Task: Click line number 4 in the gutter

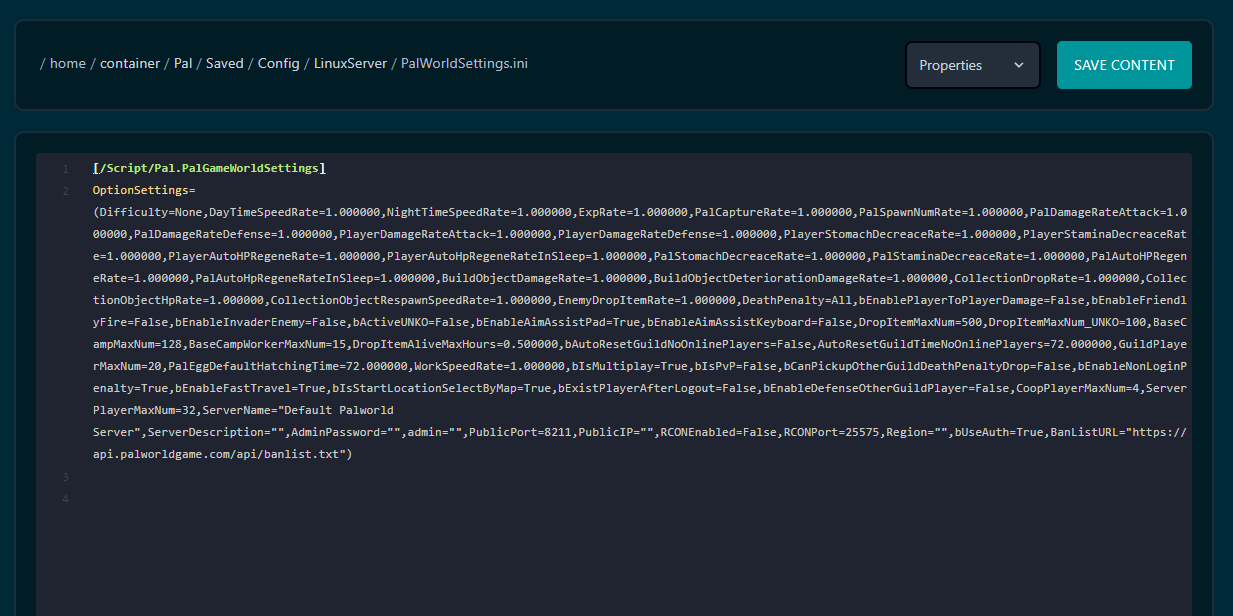Action: point(65,498)
